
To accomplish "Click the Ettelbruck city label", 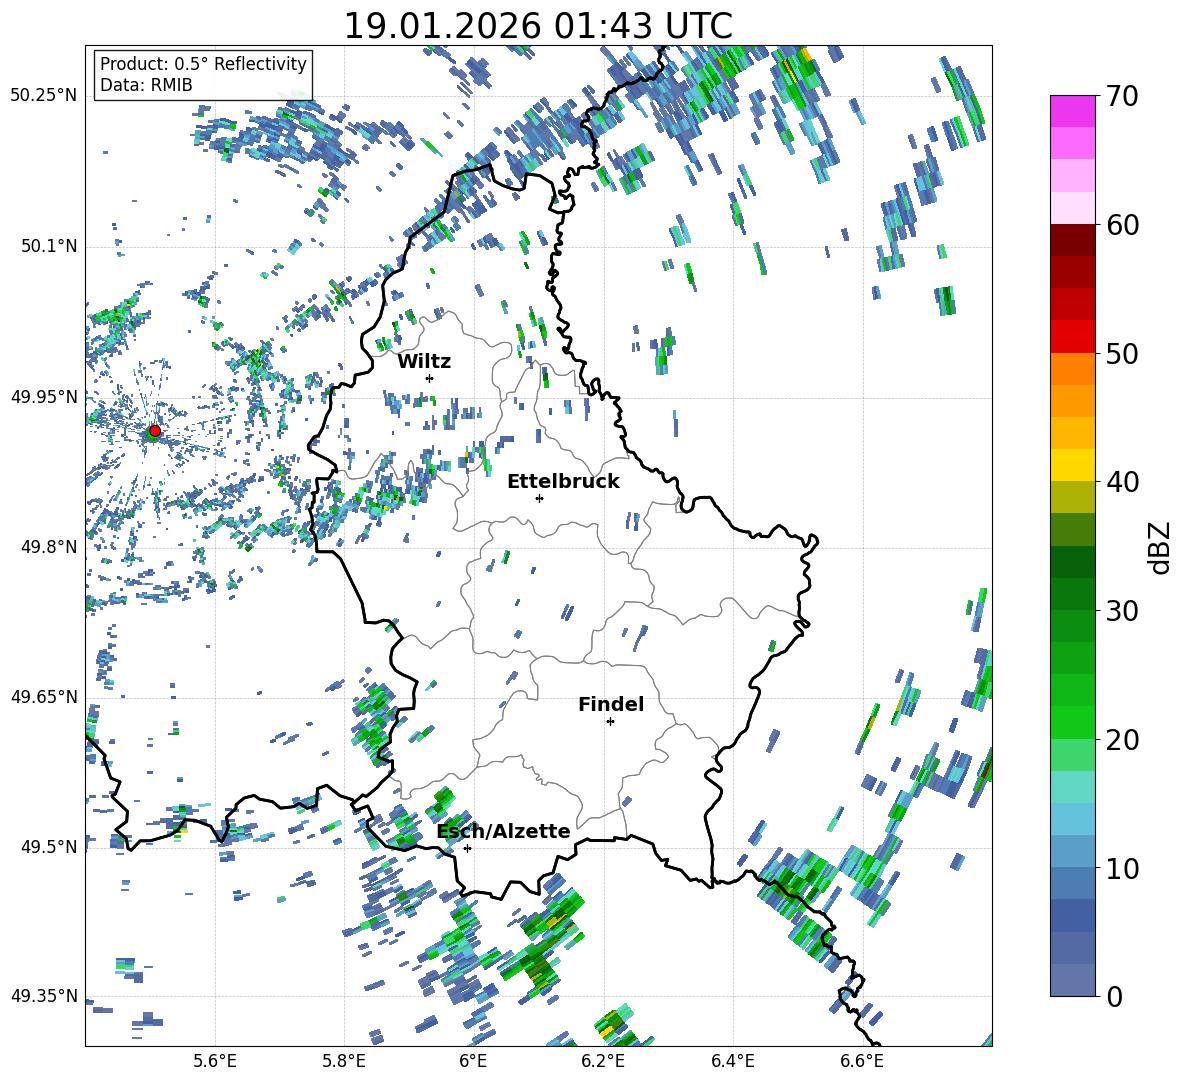I will (563, 482).
